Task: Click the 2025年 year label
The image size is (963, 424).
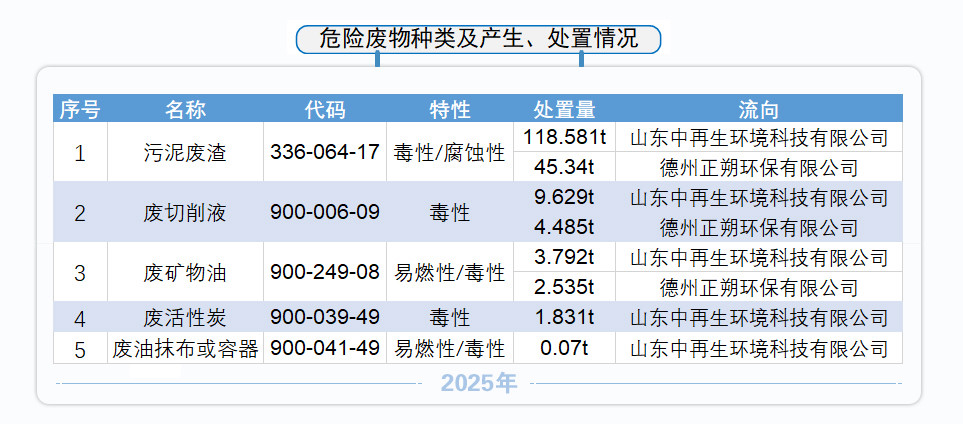Action: click(479, 383)
